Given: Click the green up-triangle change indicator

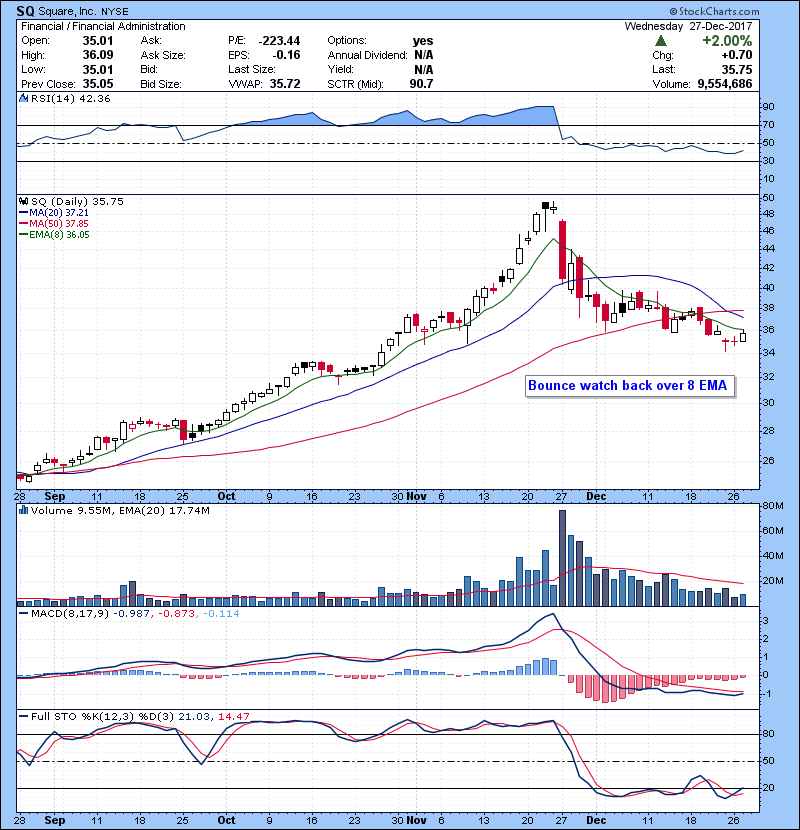Looking at the screenshot, I should click(x=660, y=40).
